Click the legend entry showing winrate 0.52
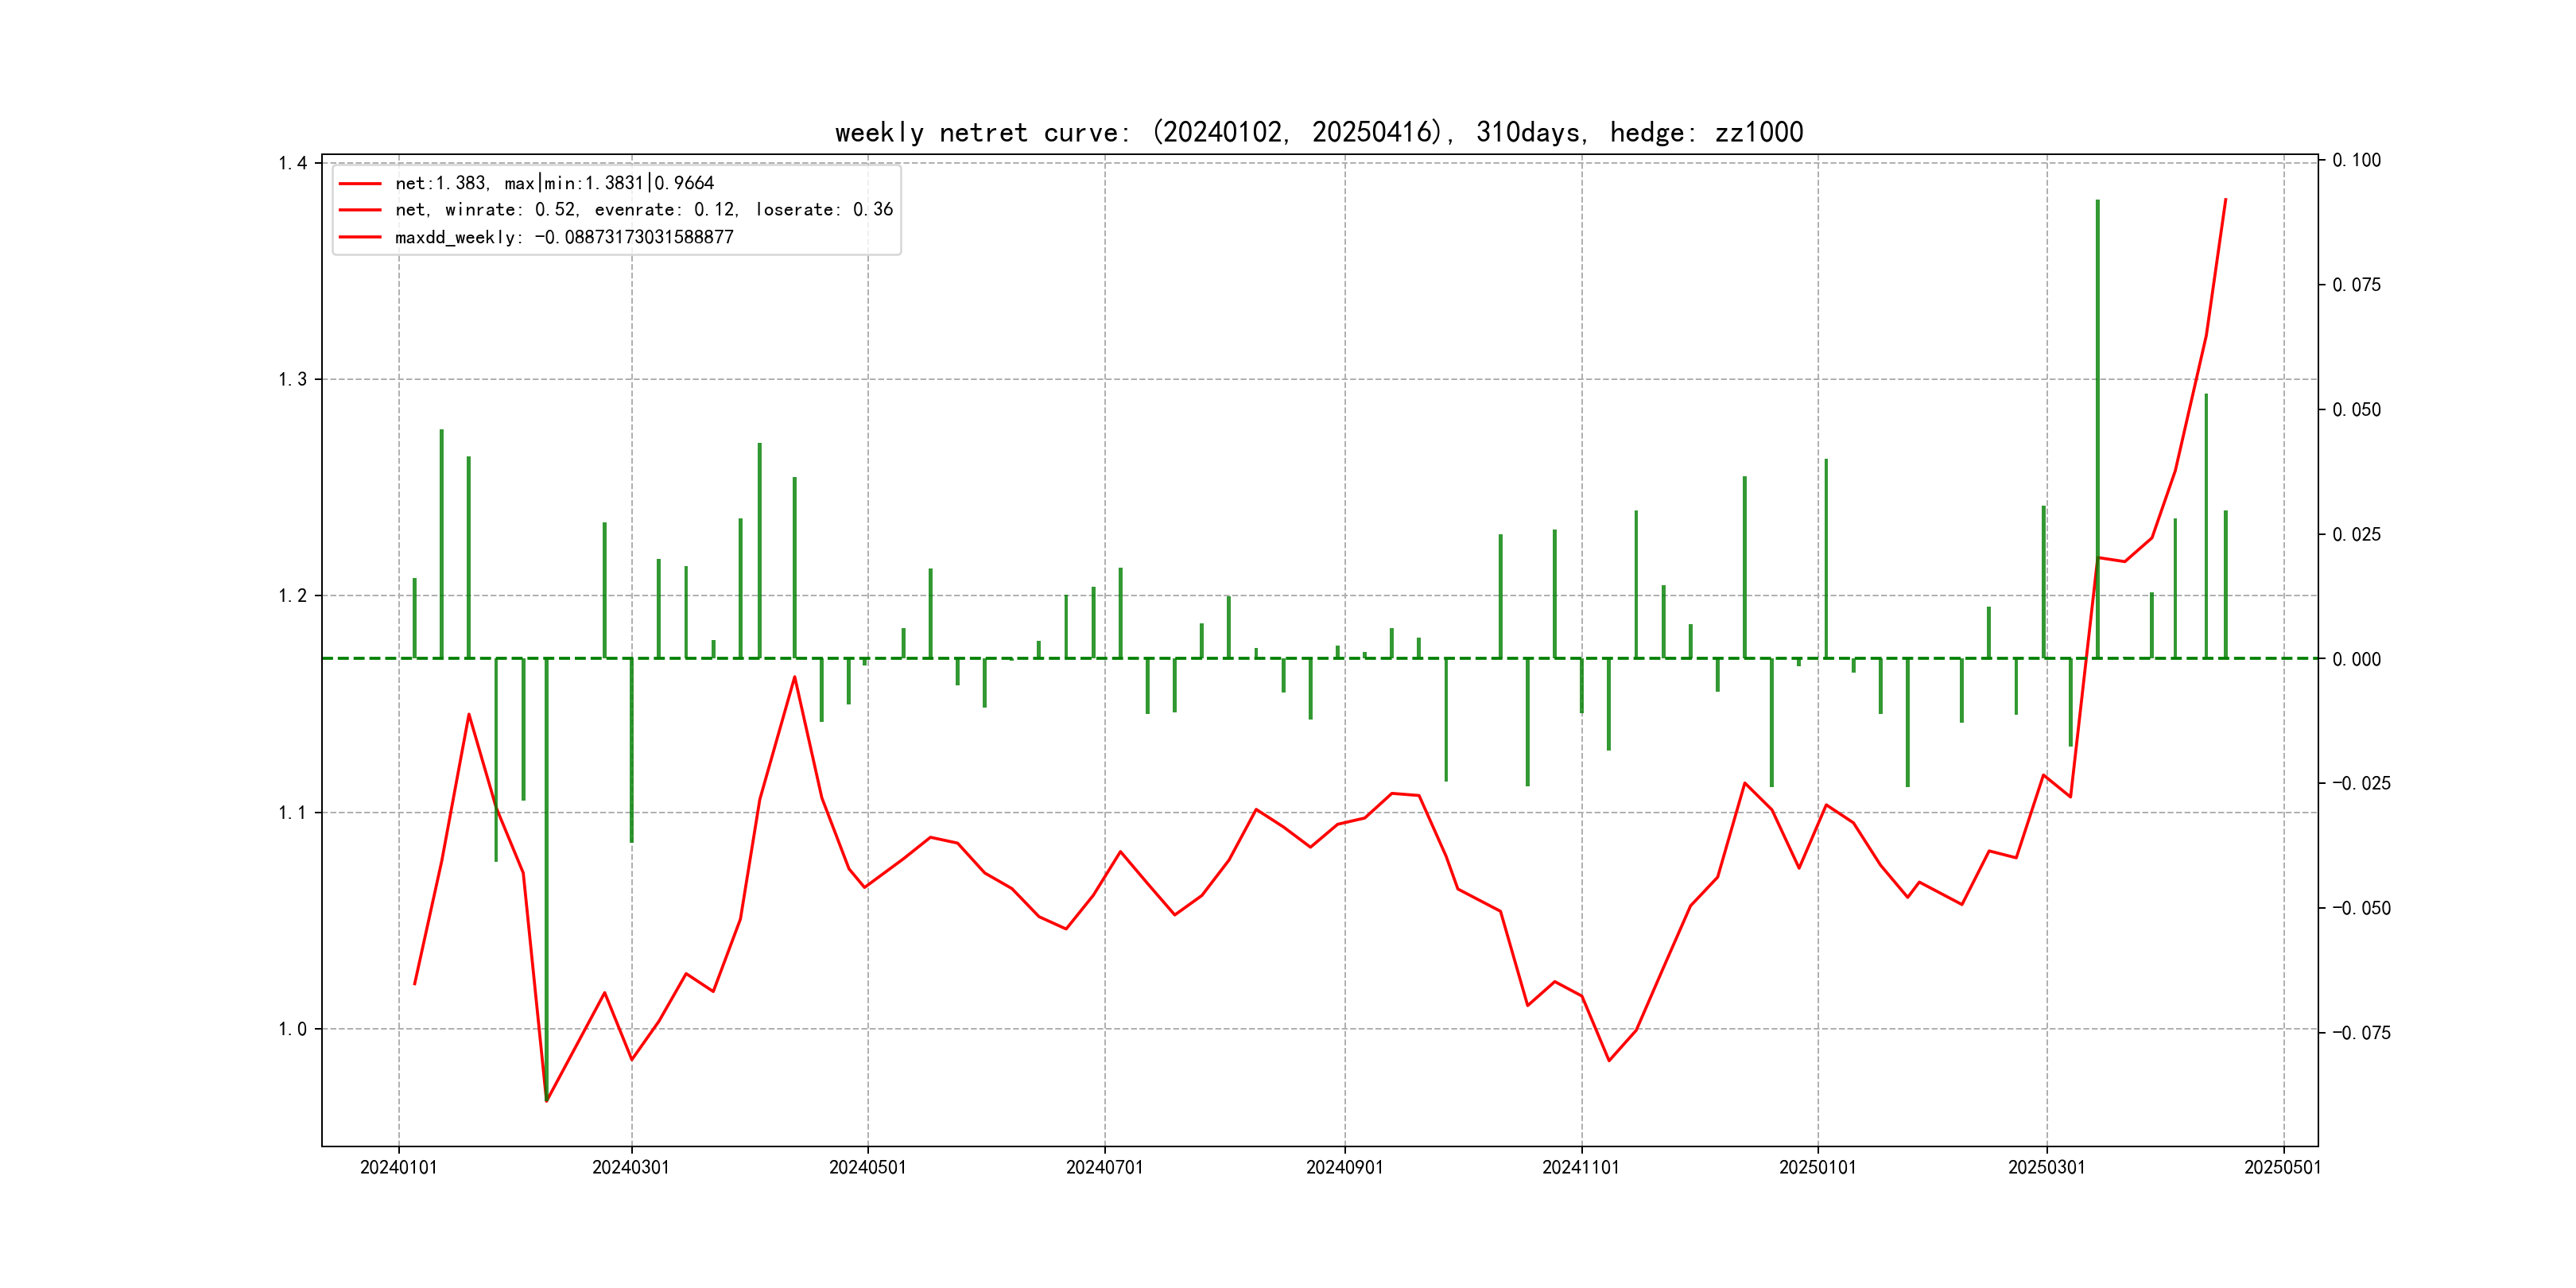 (643, 210)
